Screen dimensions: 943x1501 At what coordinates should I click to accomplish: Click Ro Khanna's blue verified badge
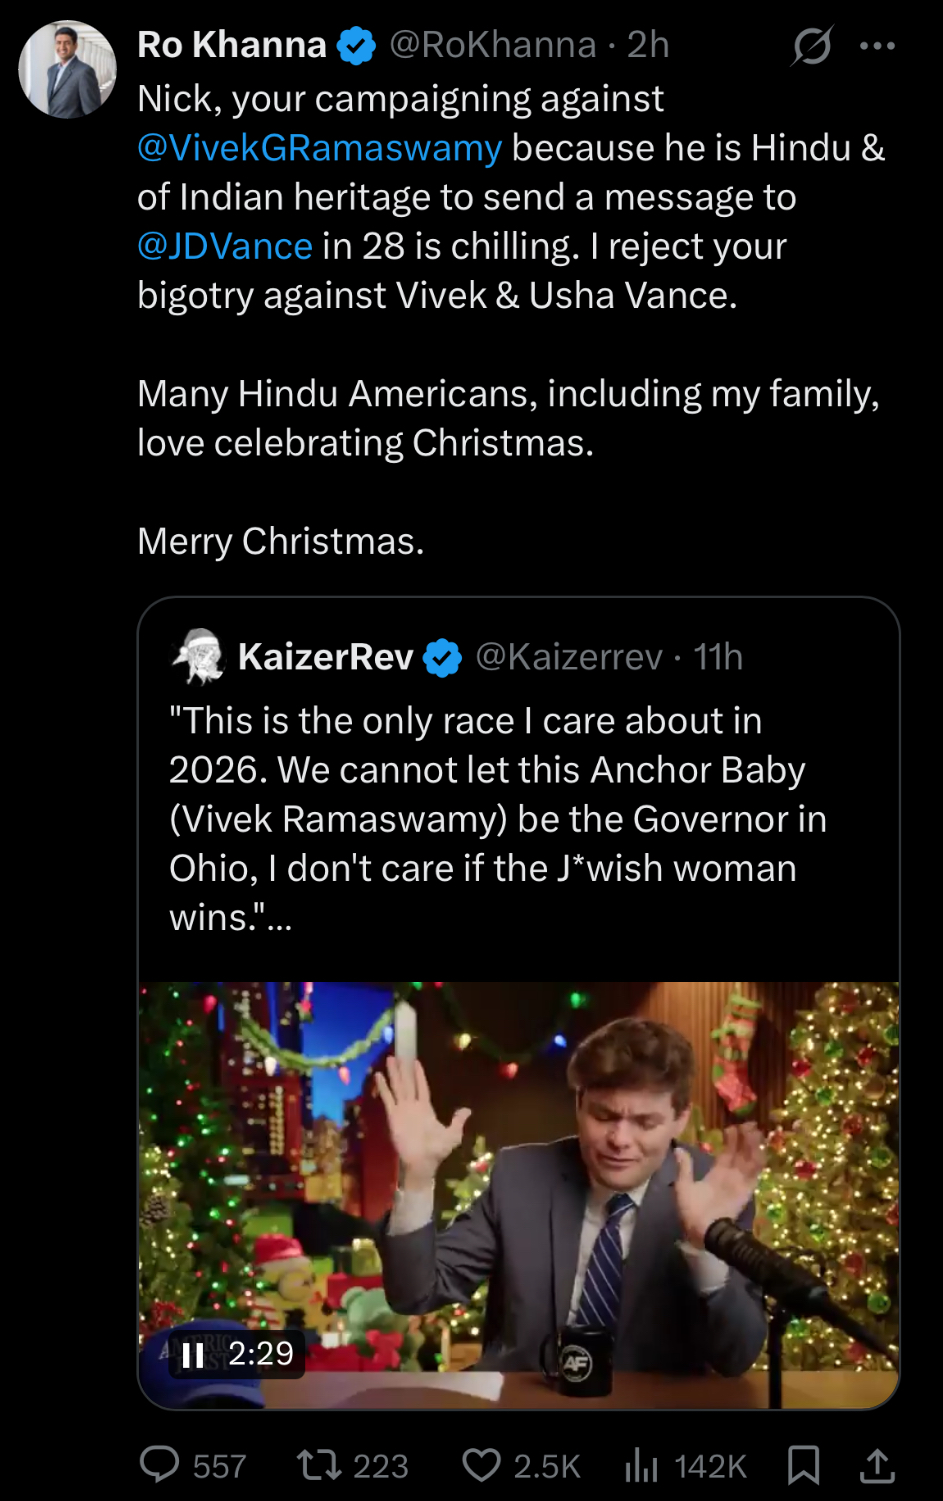[356, 46]
